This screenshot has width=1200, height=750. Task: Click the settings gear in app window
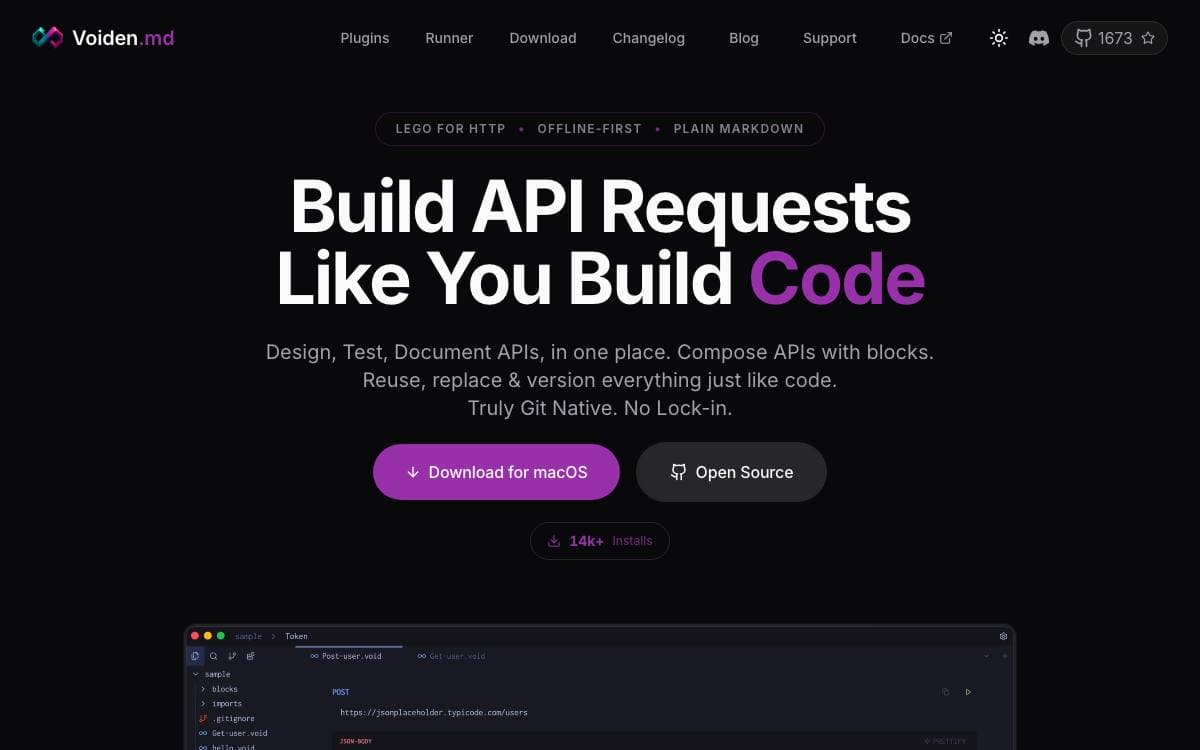(1003, 636)
